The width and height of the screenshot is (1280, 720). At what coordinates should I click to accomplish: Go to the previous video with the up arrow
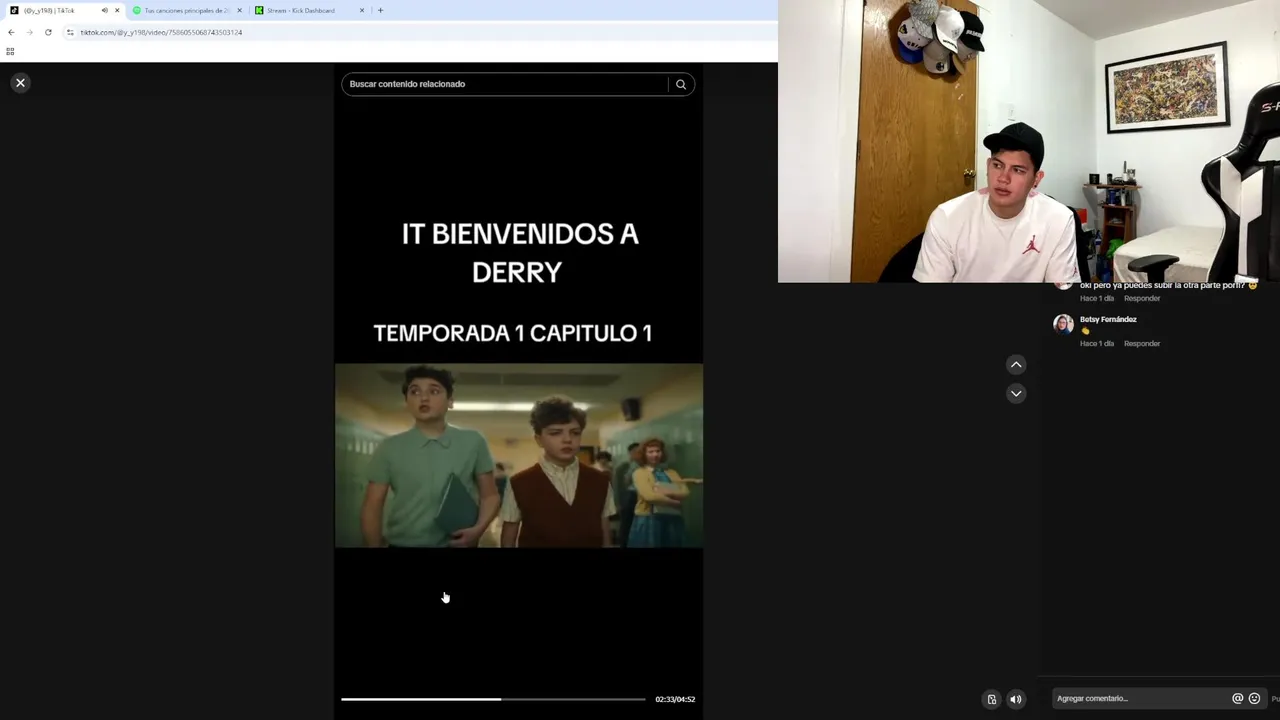1016,364
